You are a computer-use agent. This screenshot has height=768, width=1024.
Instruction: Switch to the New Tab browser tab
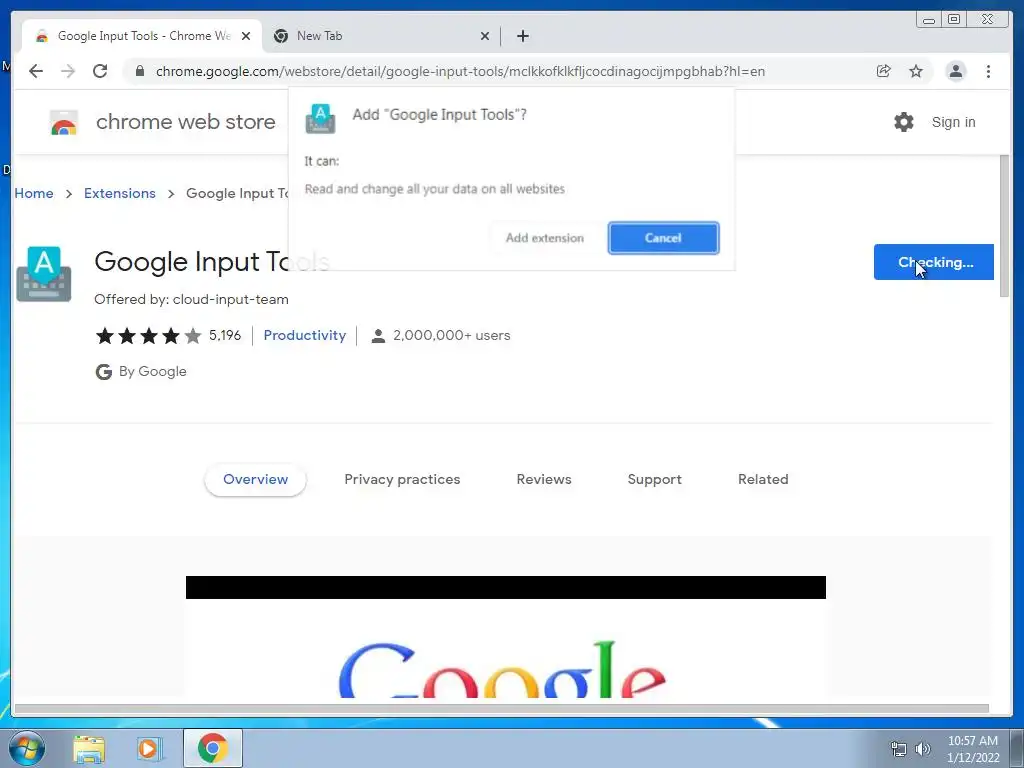point(381,36)
